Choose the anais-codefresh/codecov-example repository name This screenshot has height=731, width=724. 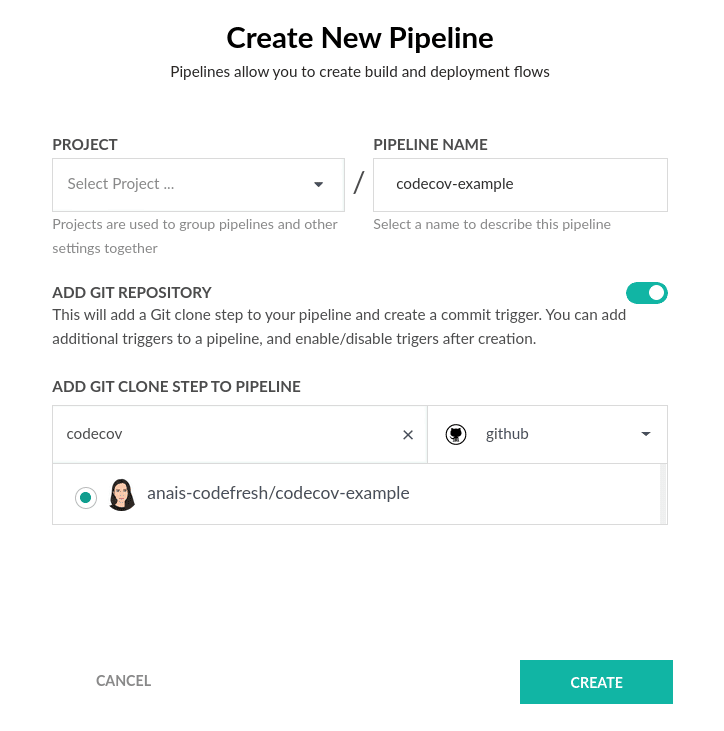(278, 493)
